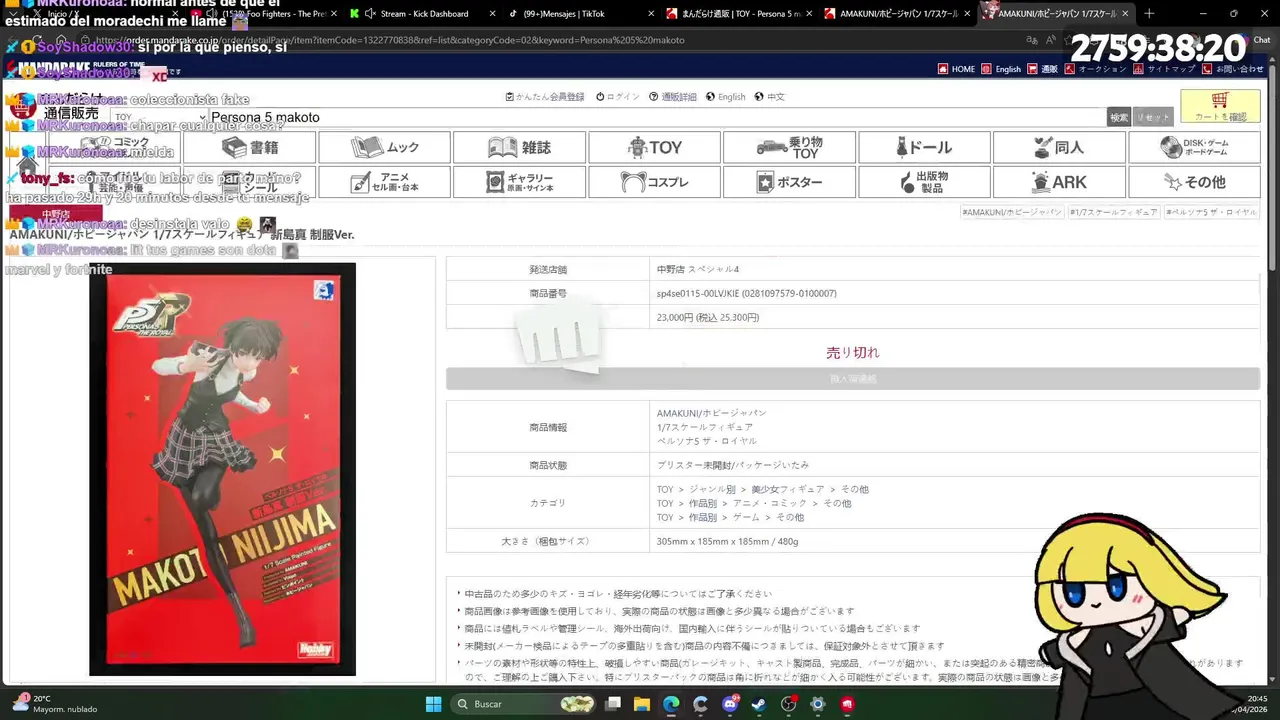Open the DISK・ゲーム category
This screenshot has height=720, width=1280.
(x=1194, y=147)
